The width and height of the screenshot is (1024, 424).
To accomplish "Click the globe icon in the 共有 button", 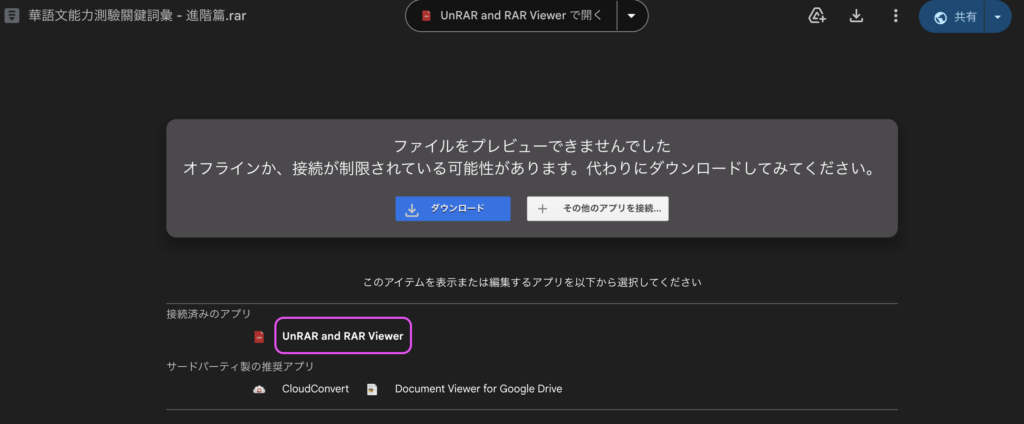I will coord(940,17).
